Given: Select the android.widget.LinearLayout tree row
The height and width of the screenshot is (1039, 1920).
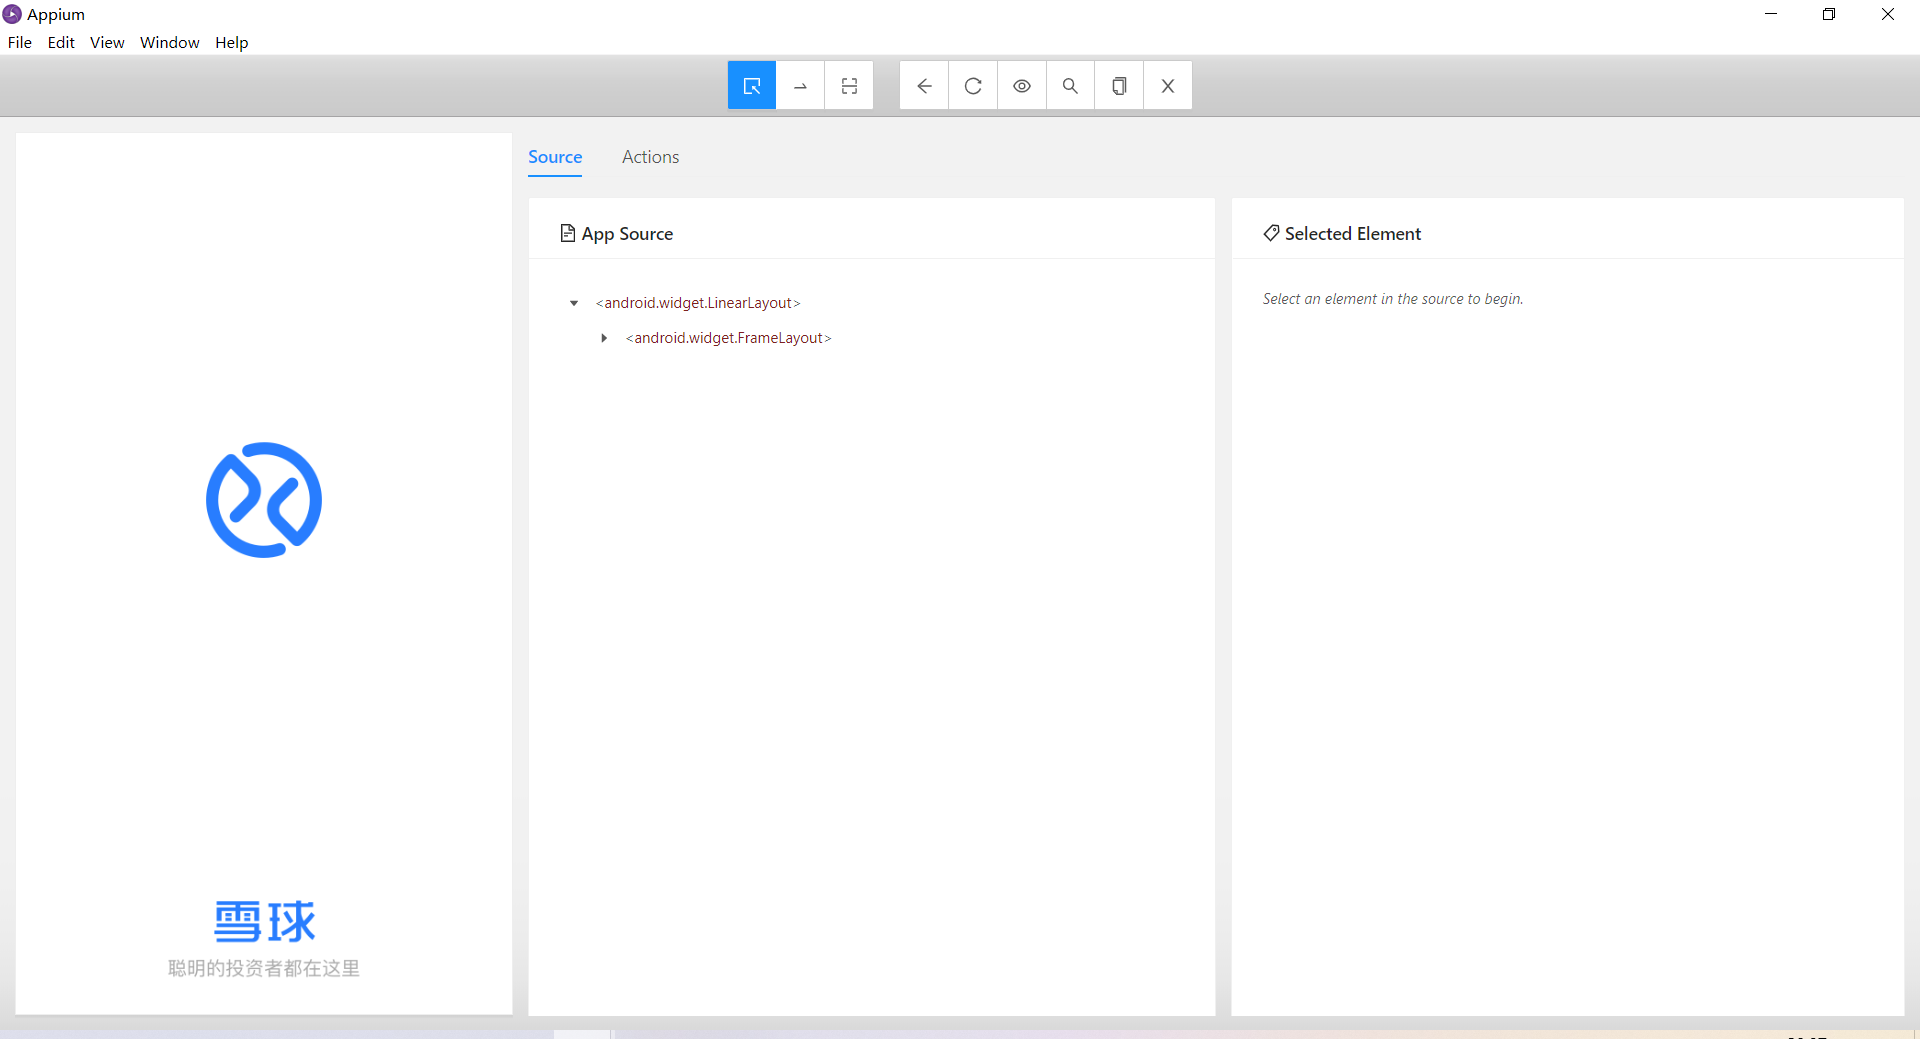Looking at the screenshot, I should click(698, 303).
